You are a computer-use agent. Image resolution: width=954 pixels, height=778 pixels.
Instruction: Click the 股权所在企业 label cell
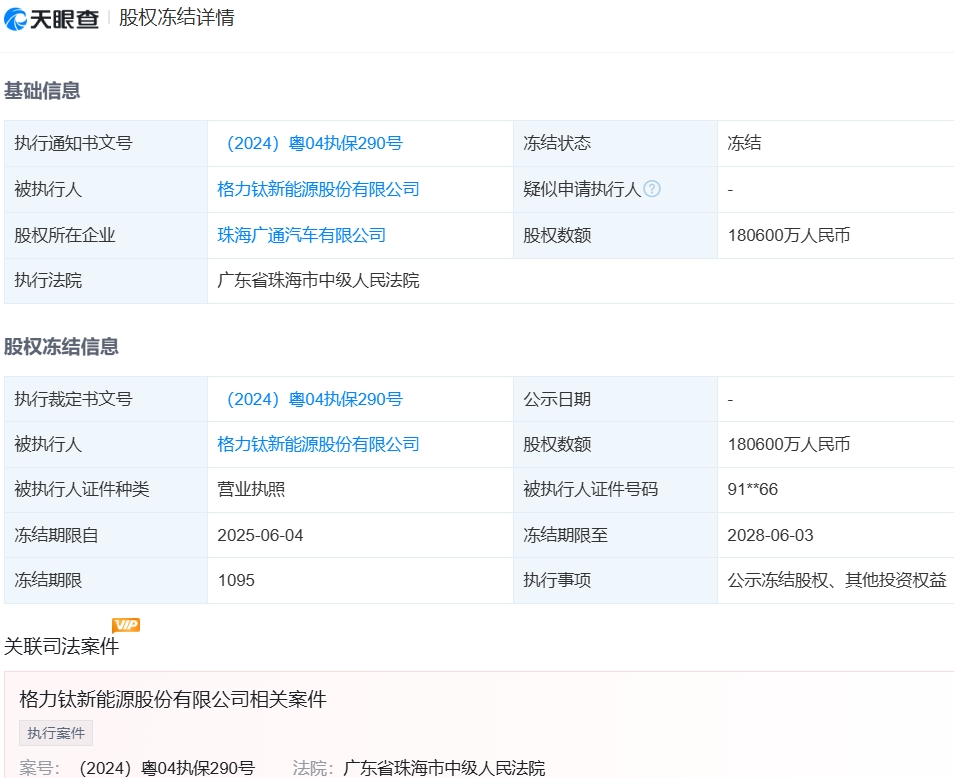coord(106,235)
